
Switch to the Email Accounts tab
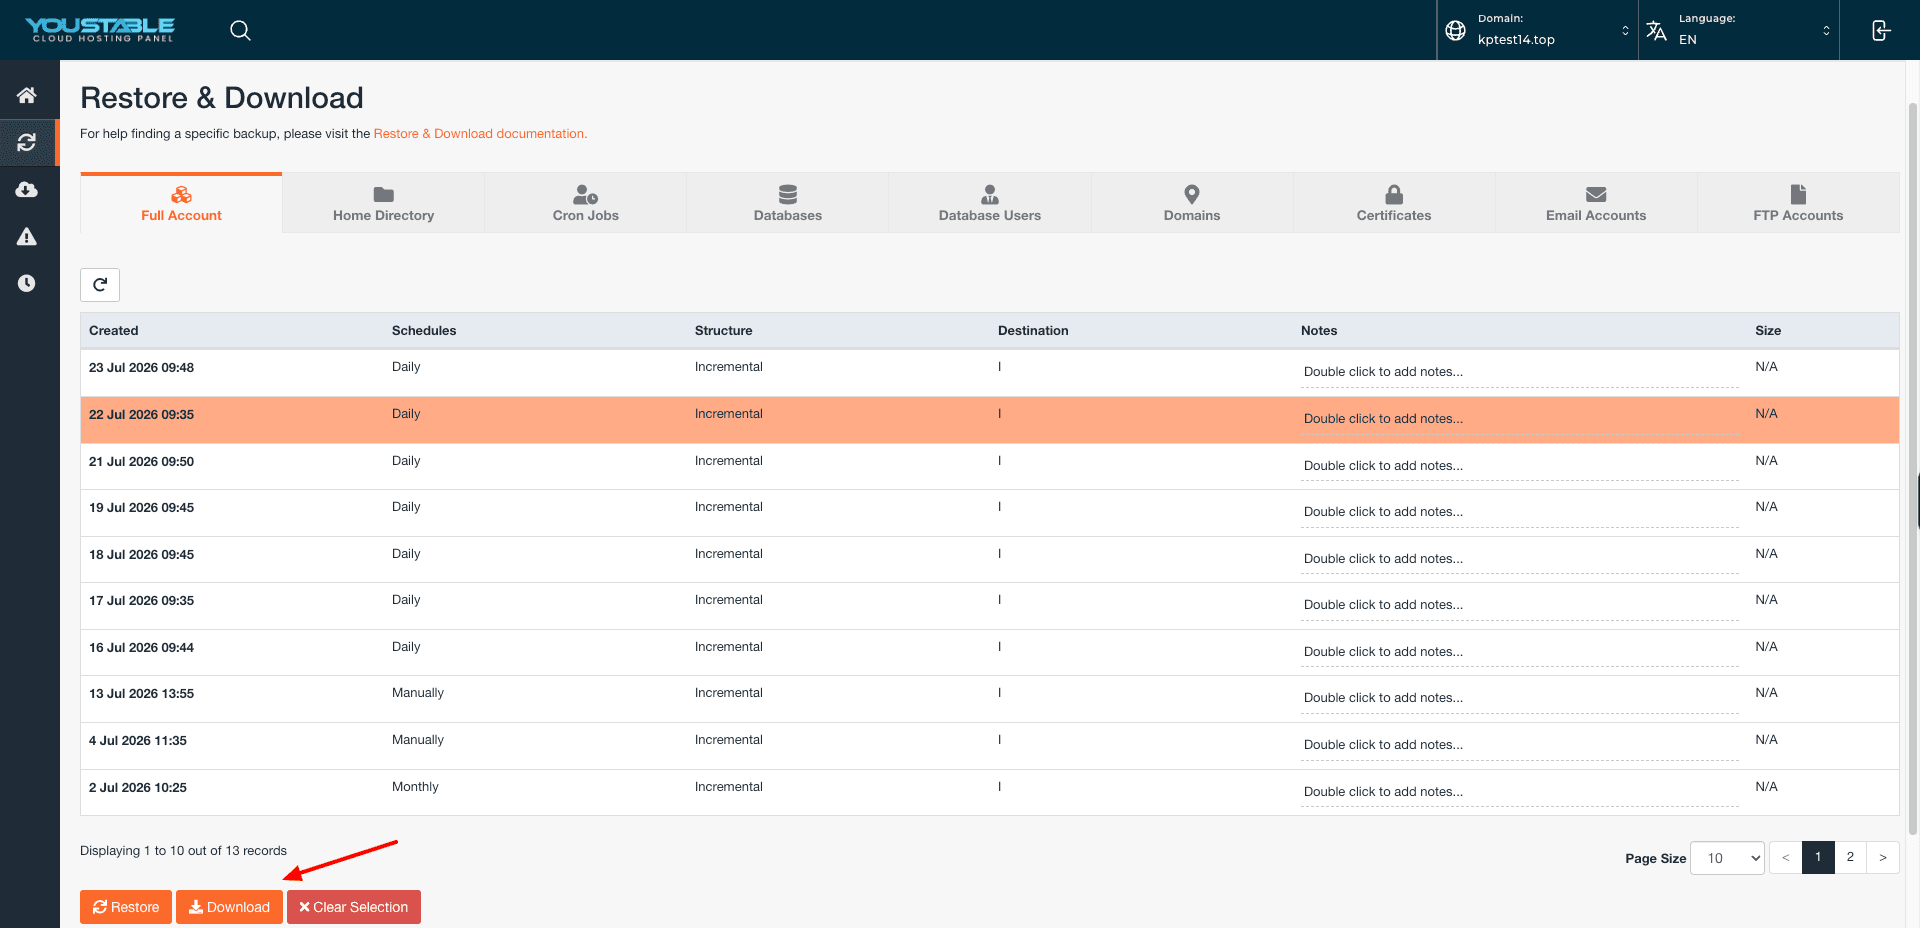[x=1595, y=203]
